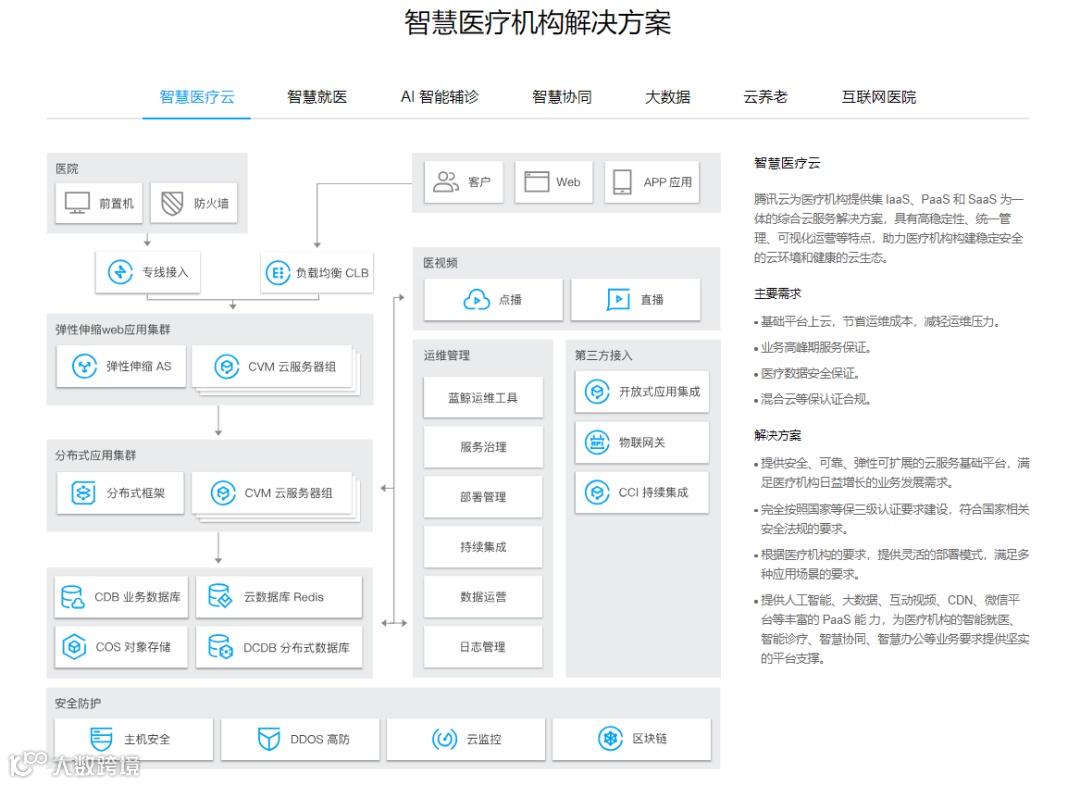The height and width of the screenshot is (785, 1080).
Task: Click the 负载均衡 CLB icon
Action: [x=278, y=273]
